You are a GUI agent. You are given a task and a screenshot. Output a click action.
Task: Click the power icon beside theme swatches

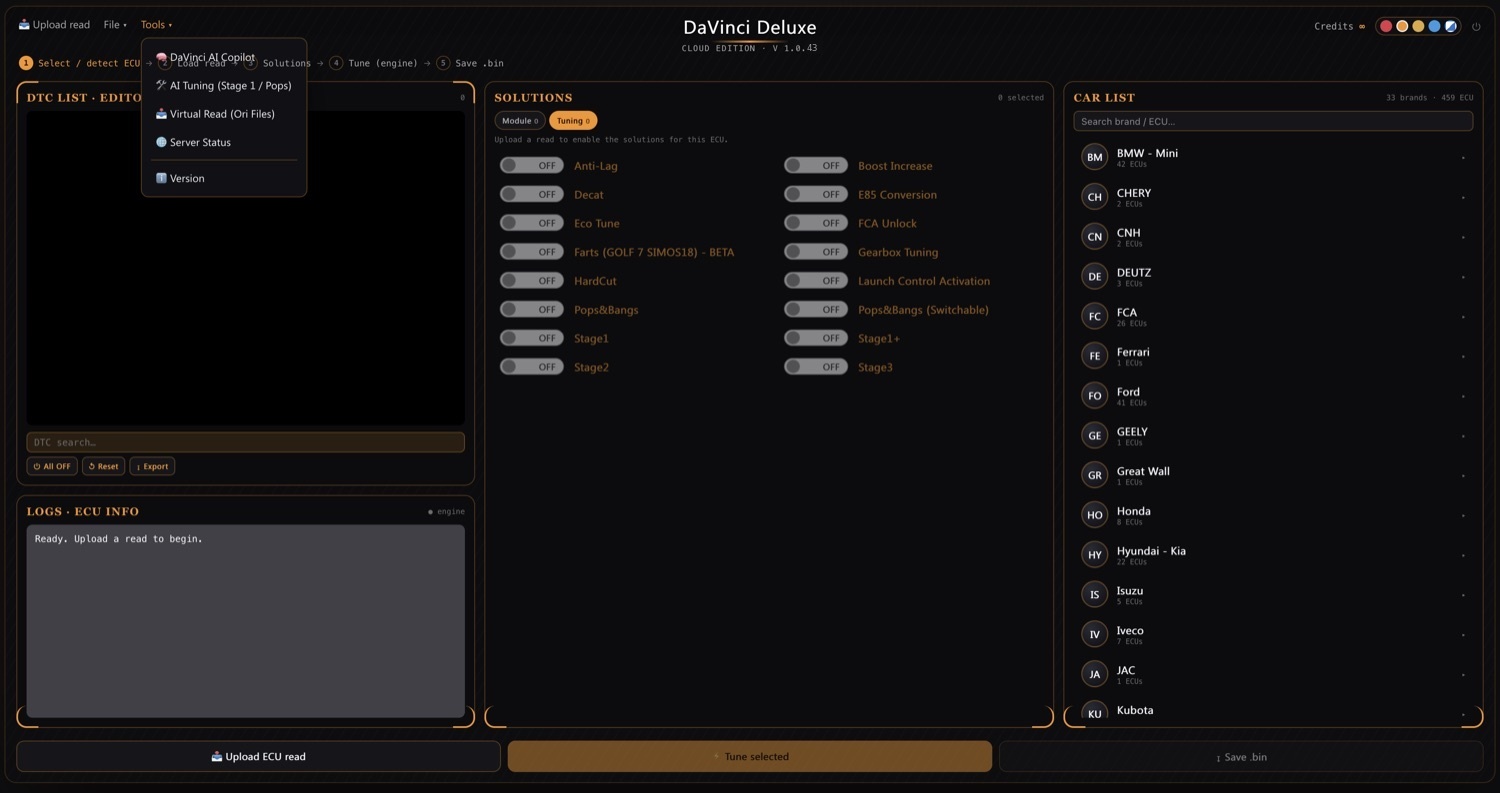tap(1476, 27)
